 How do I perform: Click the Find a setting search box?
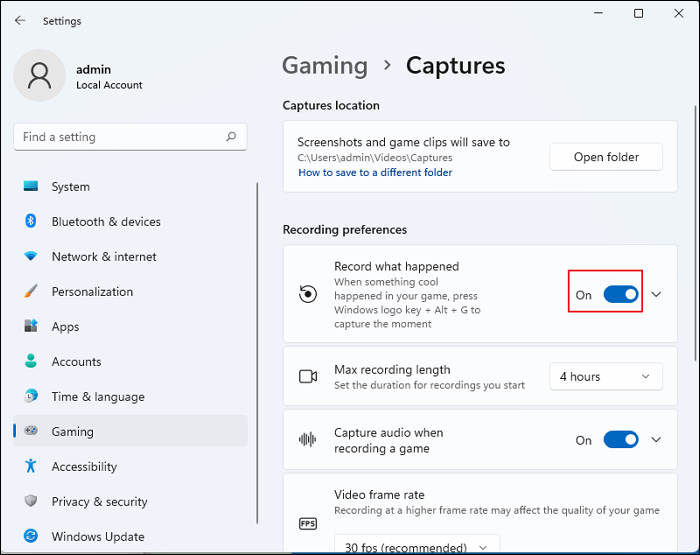pos(118,137)
